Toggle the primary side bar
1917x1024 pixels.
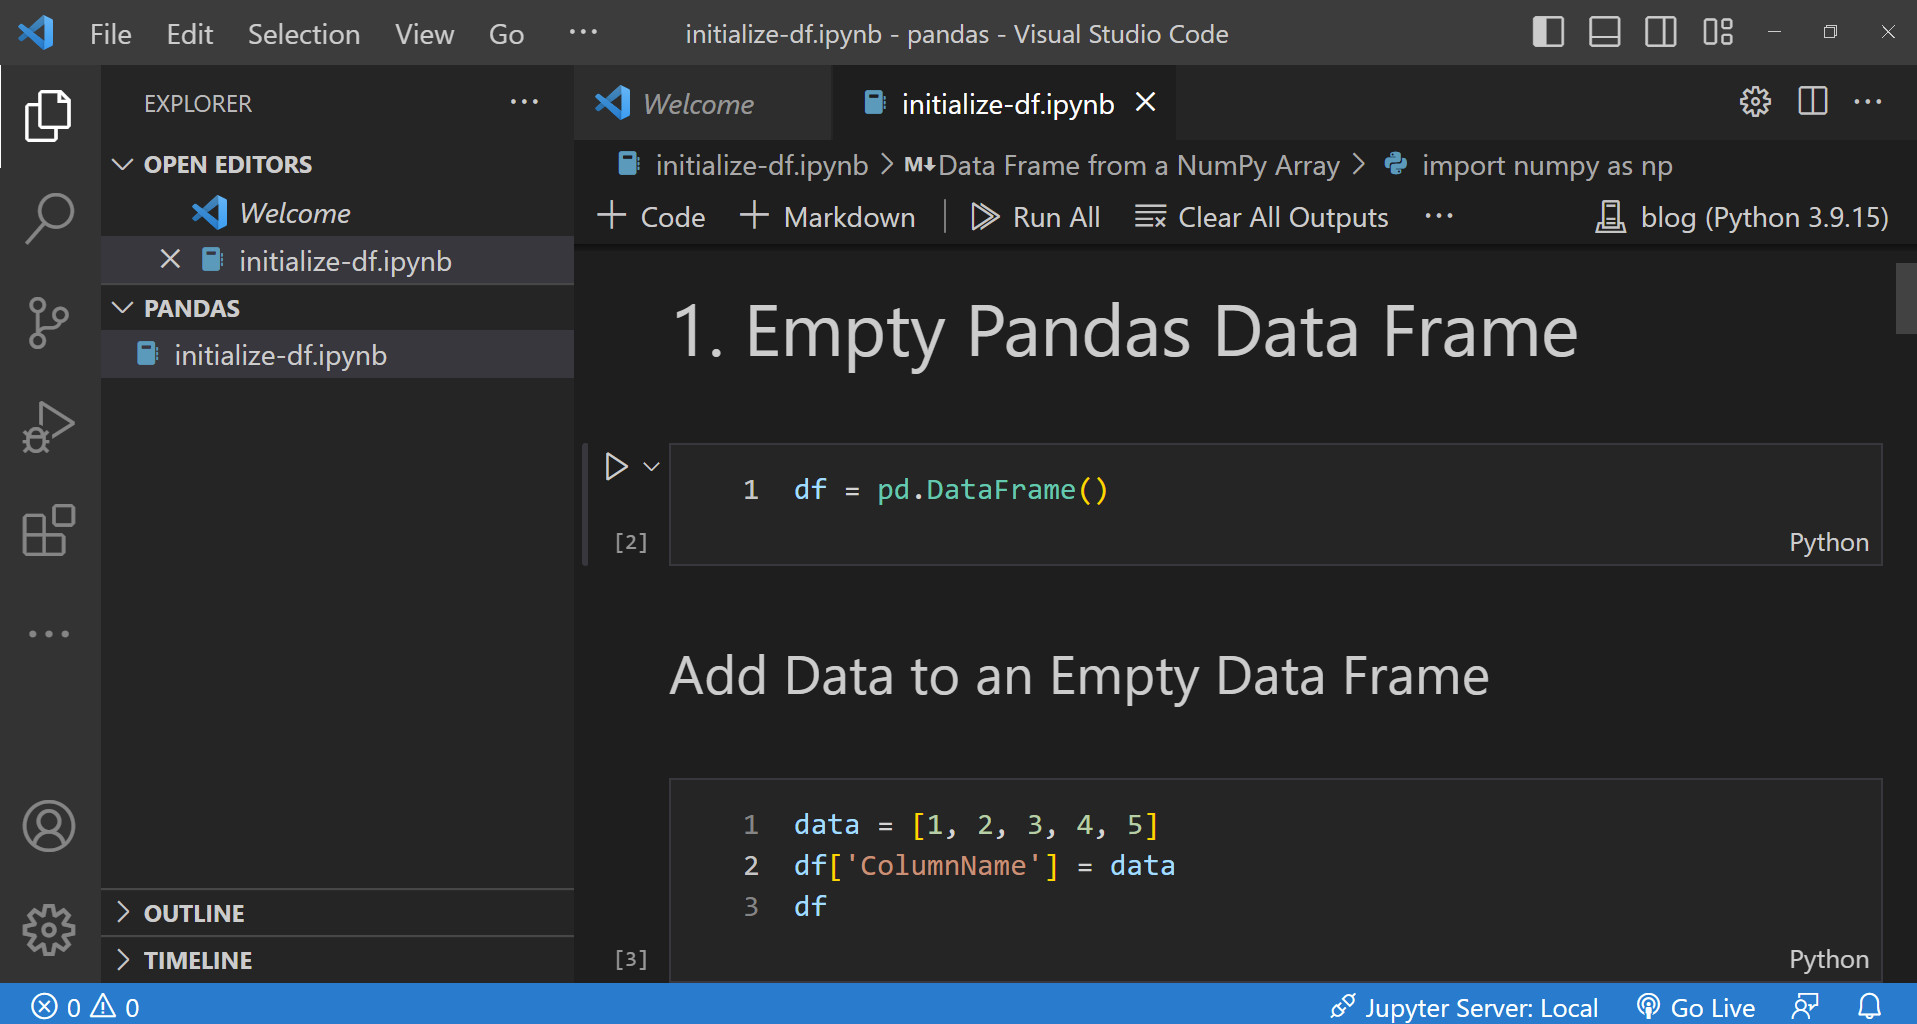coord(1548,32)
